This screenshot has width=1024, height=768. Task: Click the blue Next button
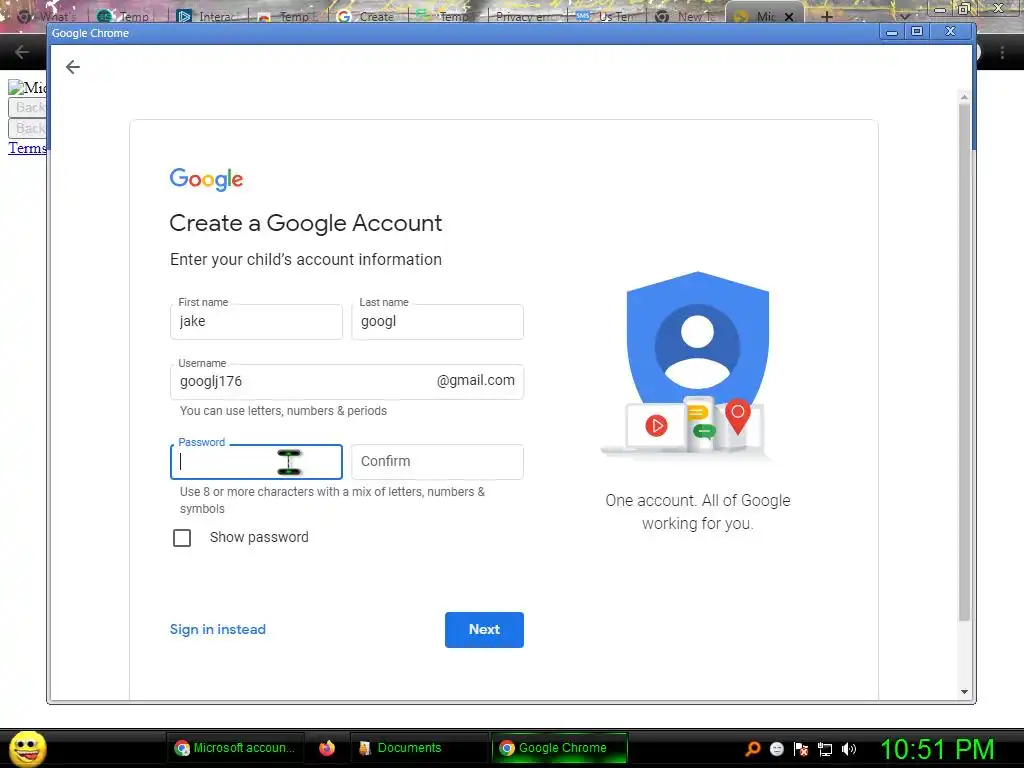484,630
